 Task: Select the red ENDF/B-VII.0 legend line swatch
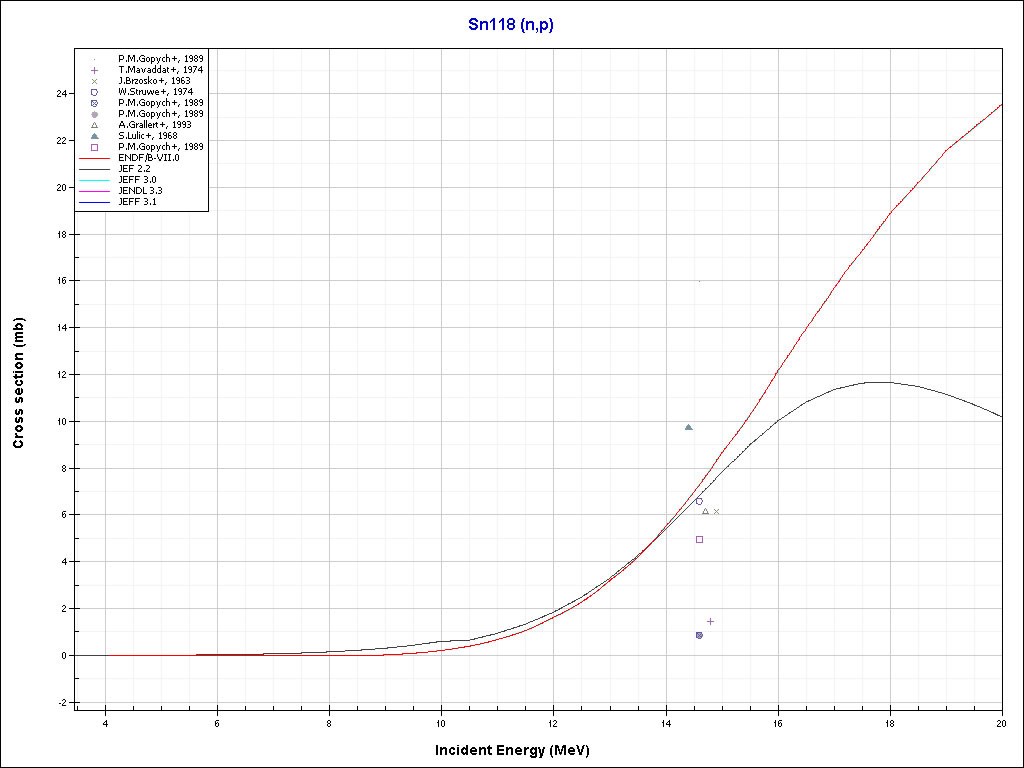point(94,158)
